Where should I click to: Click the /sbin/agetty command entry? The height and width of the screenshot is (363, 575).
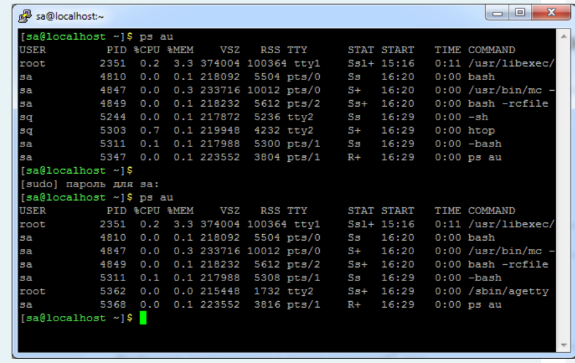[x=508, y=292]
